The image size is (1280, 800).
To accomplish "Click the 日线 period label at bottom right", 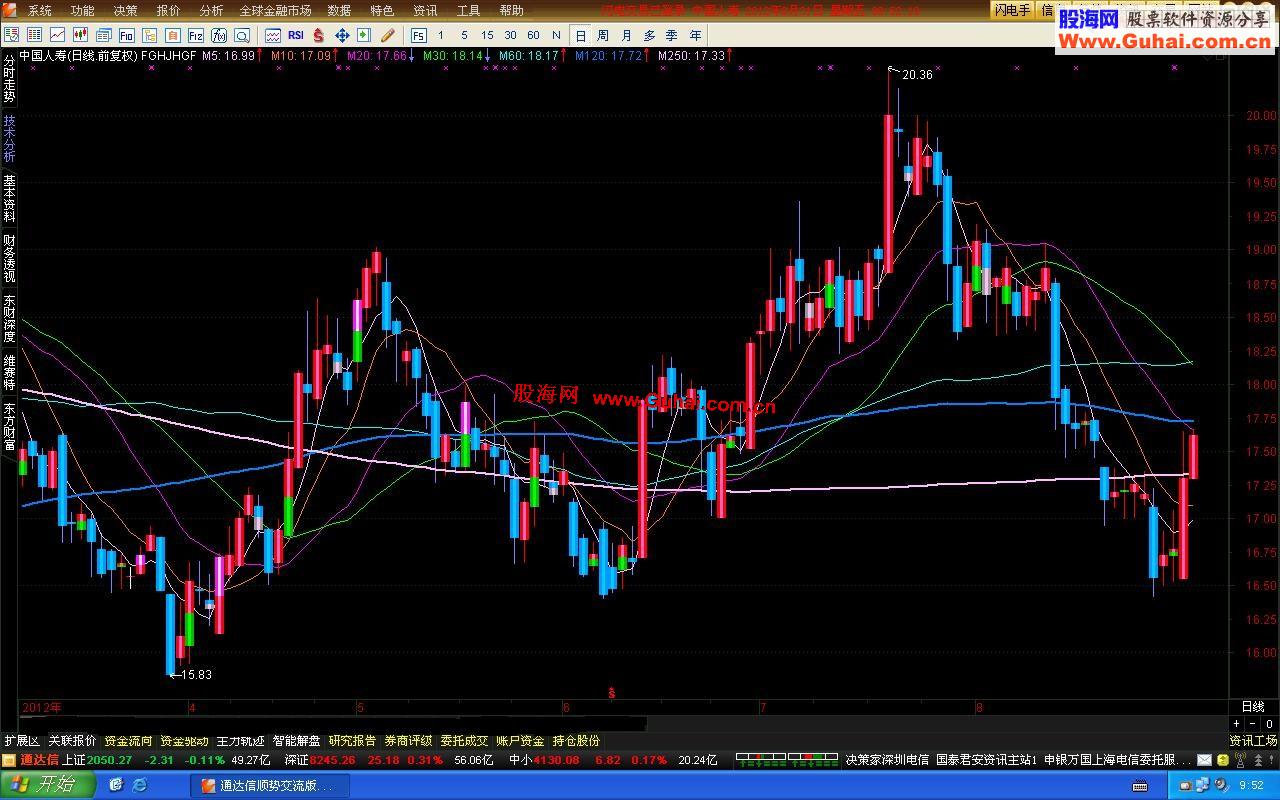I will pyautogui.click(x=1253, y=707).
